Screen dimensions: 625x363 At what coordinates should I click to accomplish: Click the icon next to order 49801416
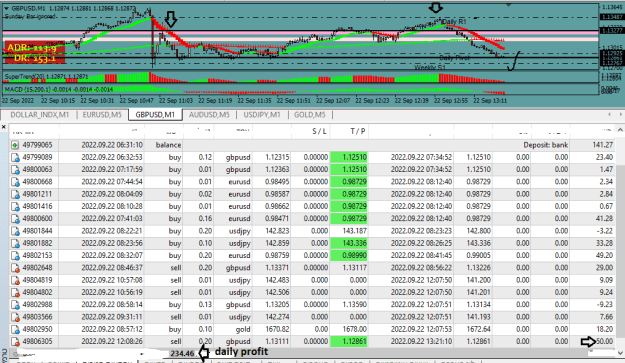point(15,206)
